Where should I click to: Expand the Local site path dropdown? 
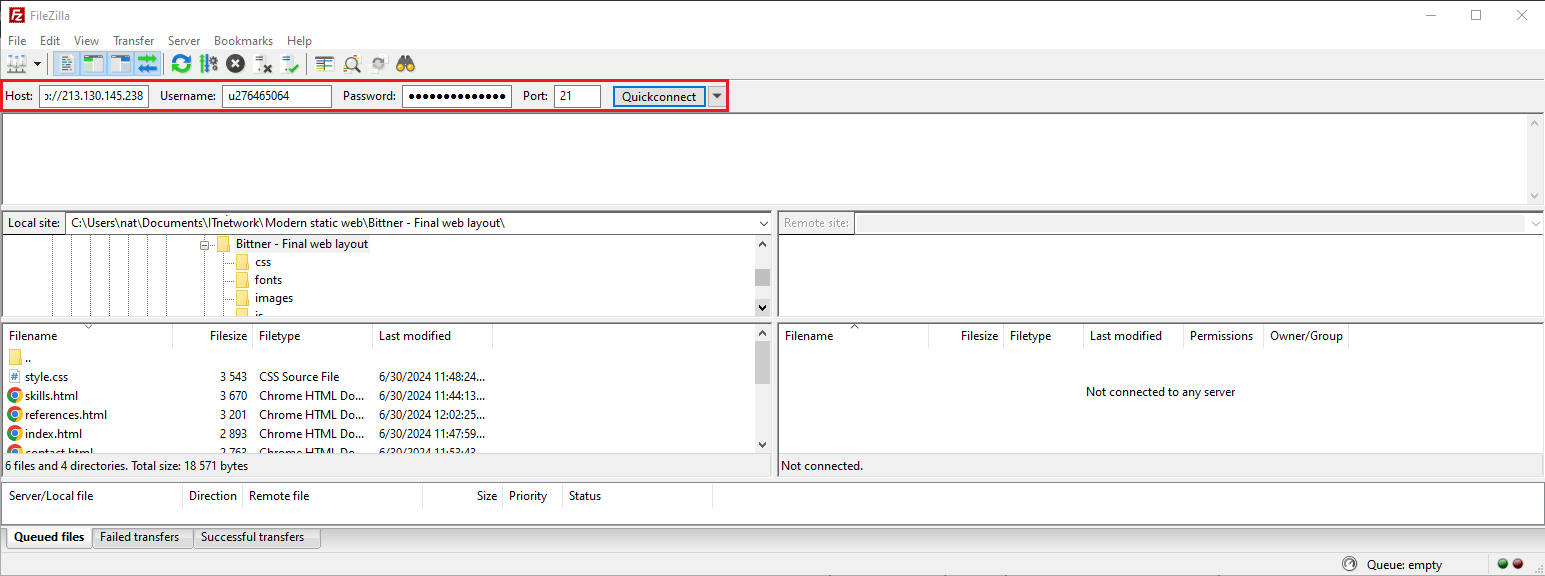[x=763, y=223]
